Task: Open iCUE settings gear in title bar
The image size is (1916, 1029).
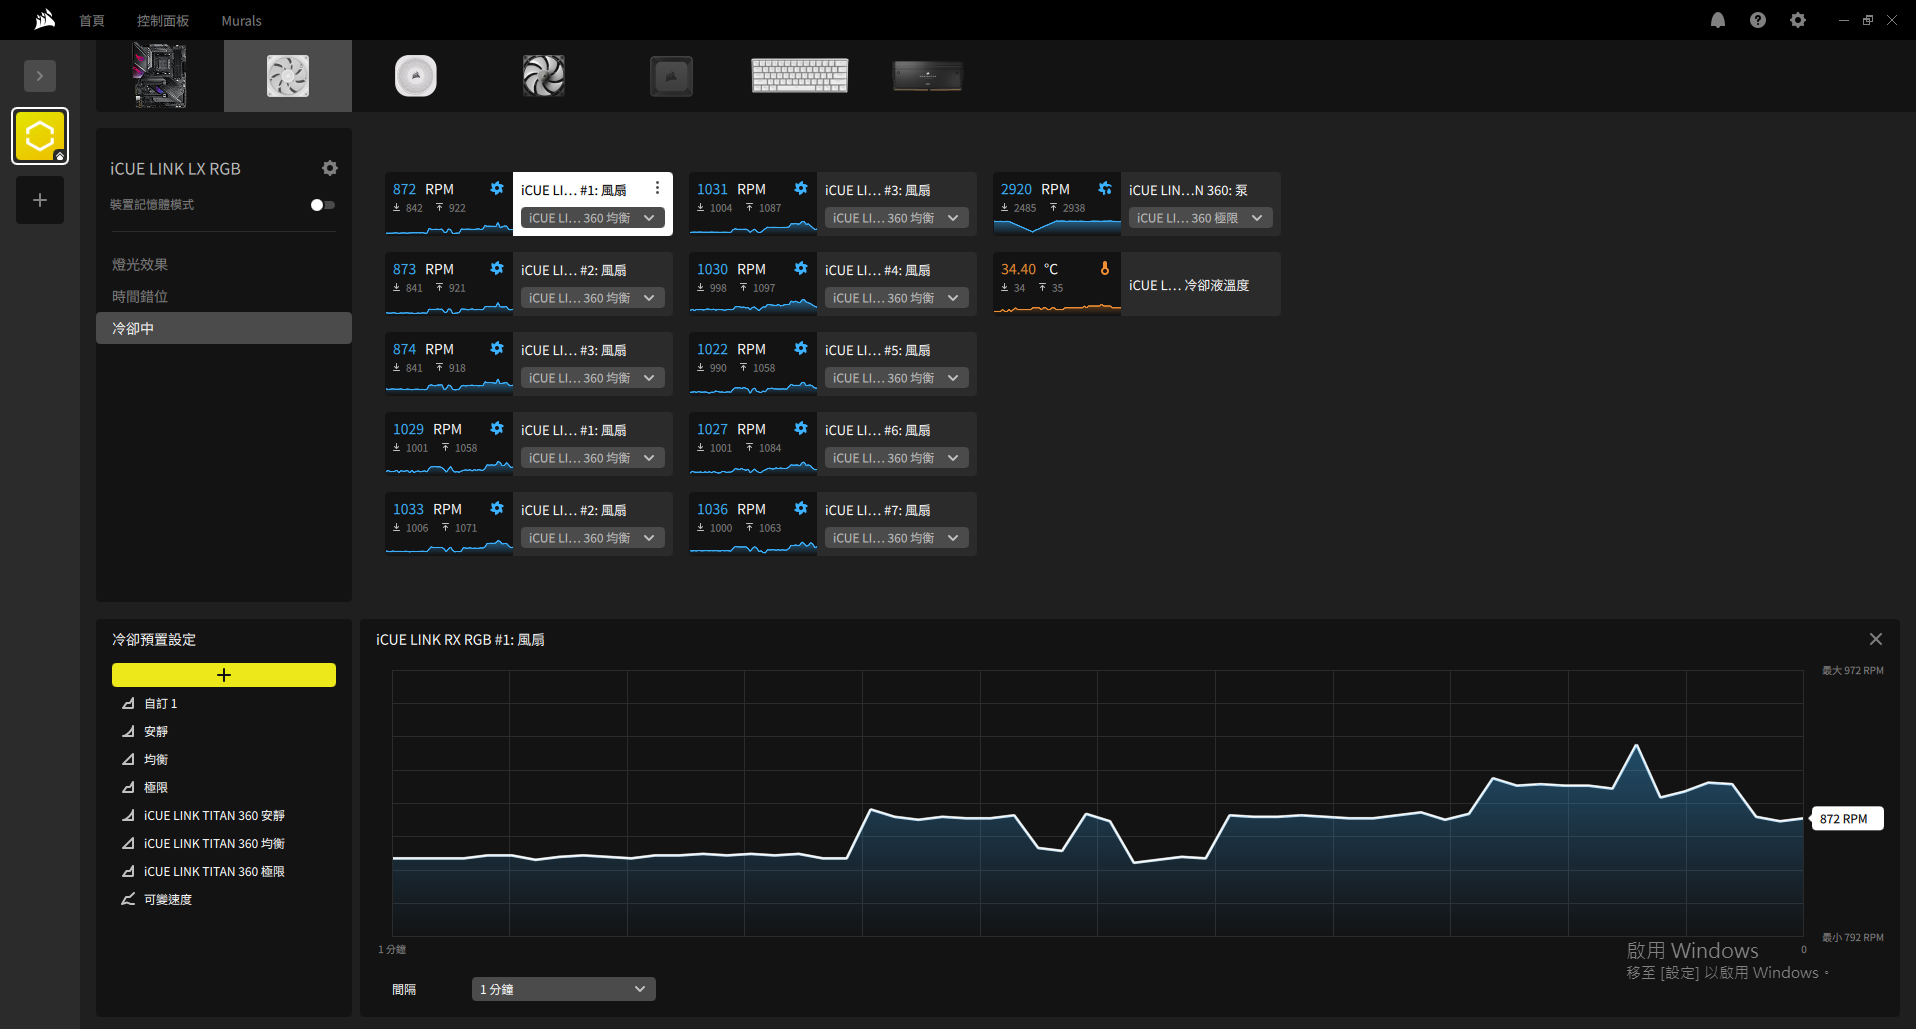Action: pyautogui.click(x=1797, y=20)
